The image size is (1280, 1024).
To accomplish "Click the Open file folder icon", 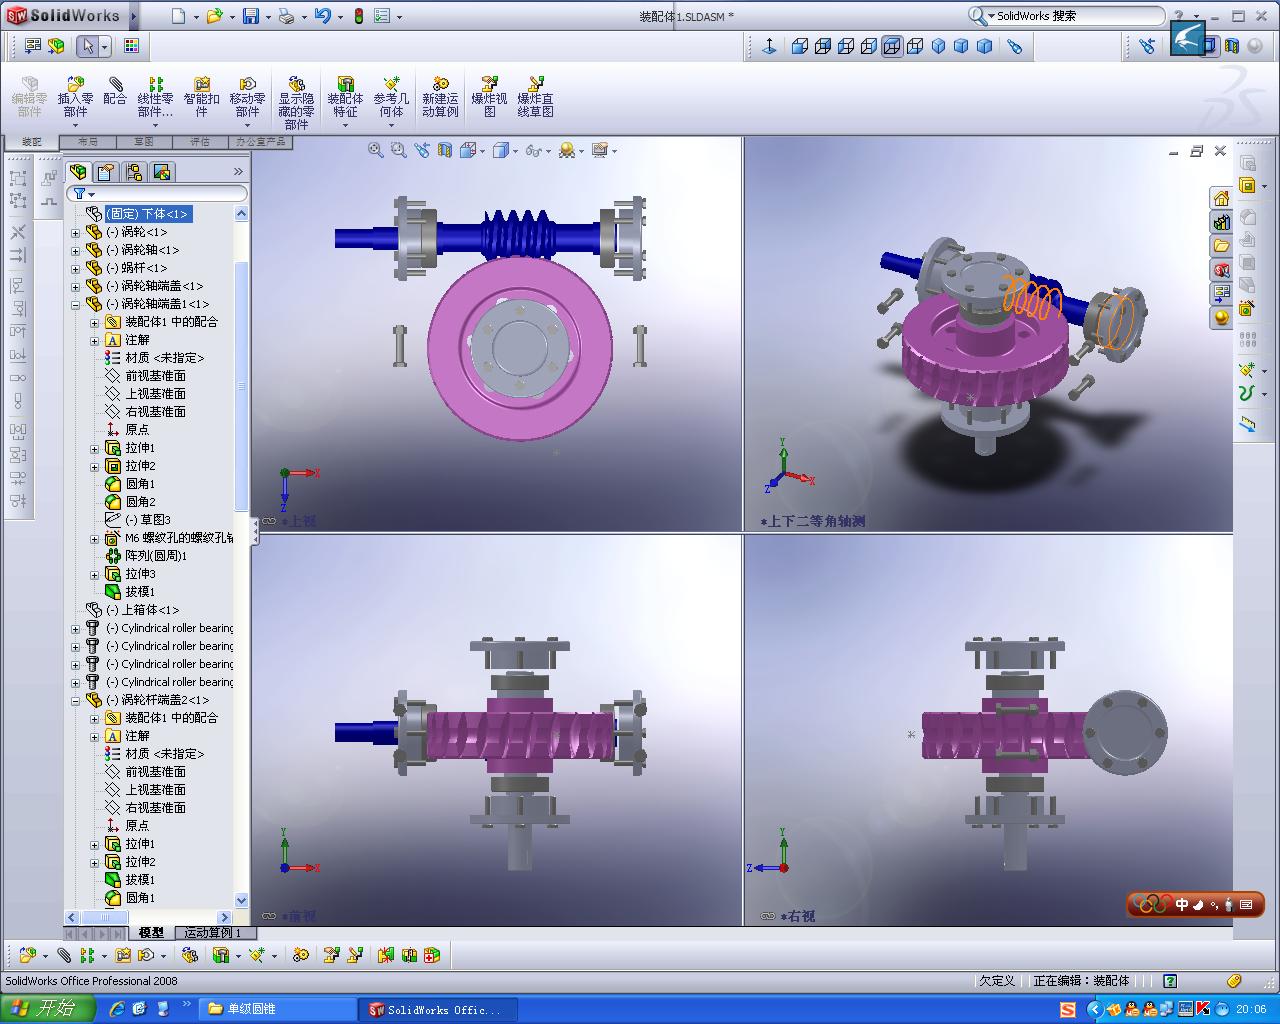I will click(213, 16).
